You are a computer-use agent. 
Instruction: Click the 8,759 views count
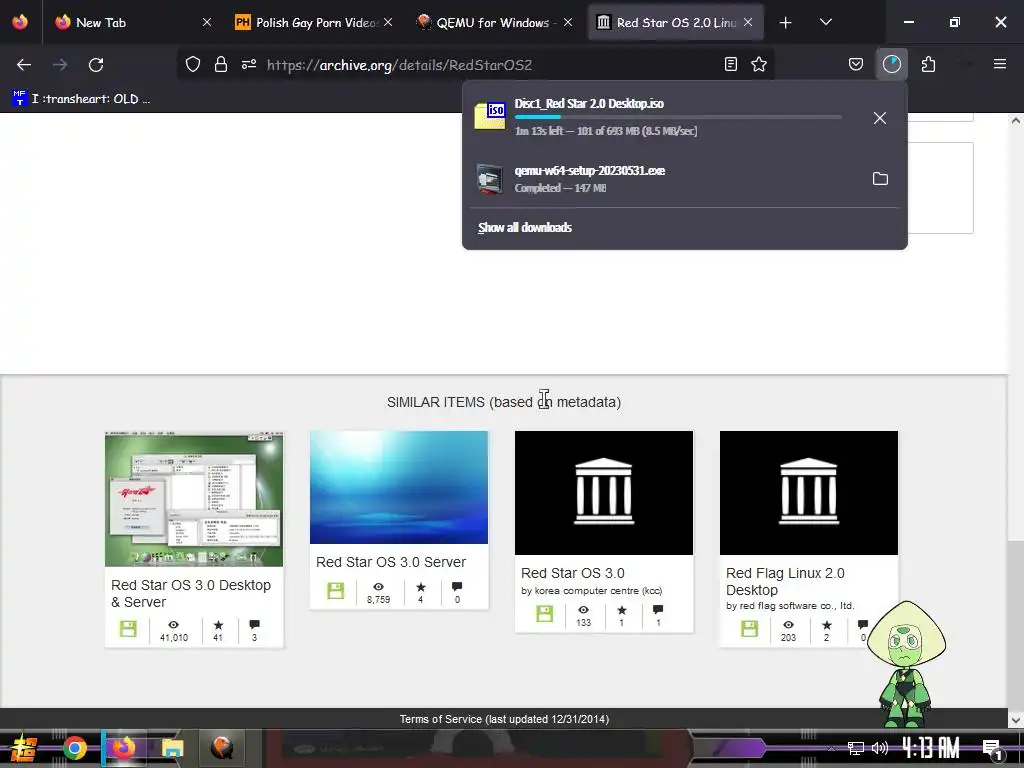[378, 593]
